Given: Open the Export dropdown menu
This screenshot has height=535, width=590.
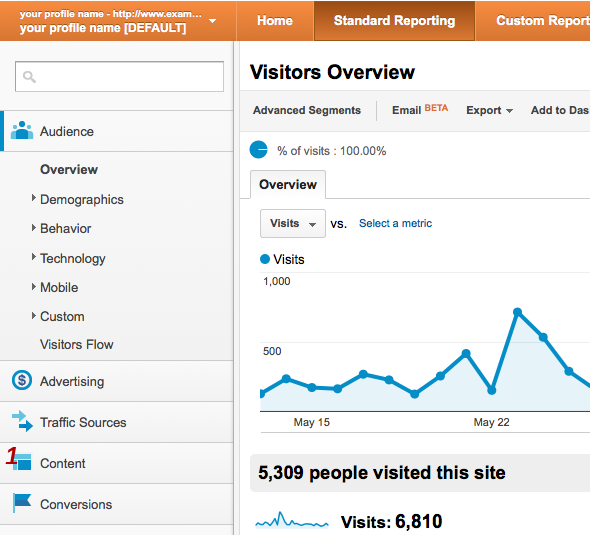Looking at the screenshot, I should [x=489, y=110].
